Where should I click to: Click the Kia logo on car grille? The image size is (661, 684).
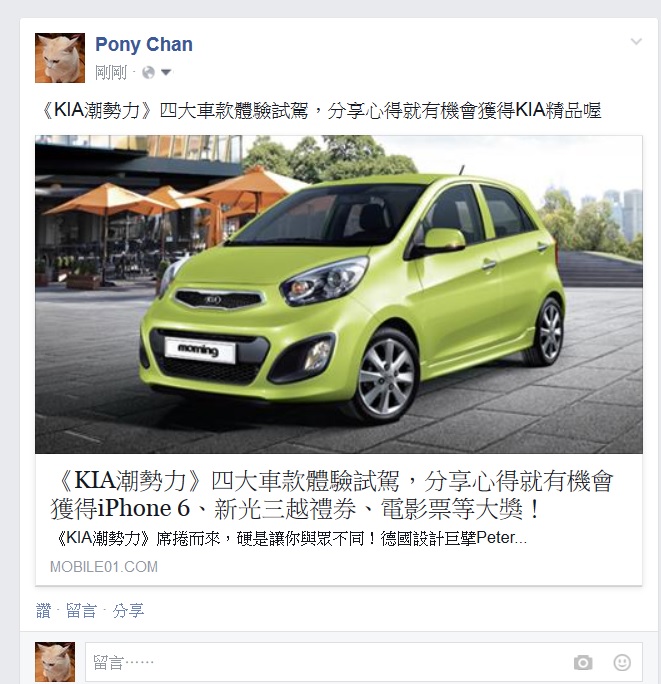point(213,300)
